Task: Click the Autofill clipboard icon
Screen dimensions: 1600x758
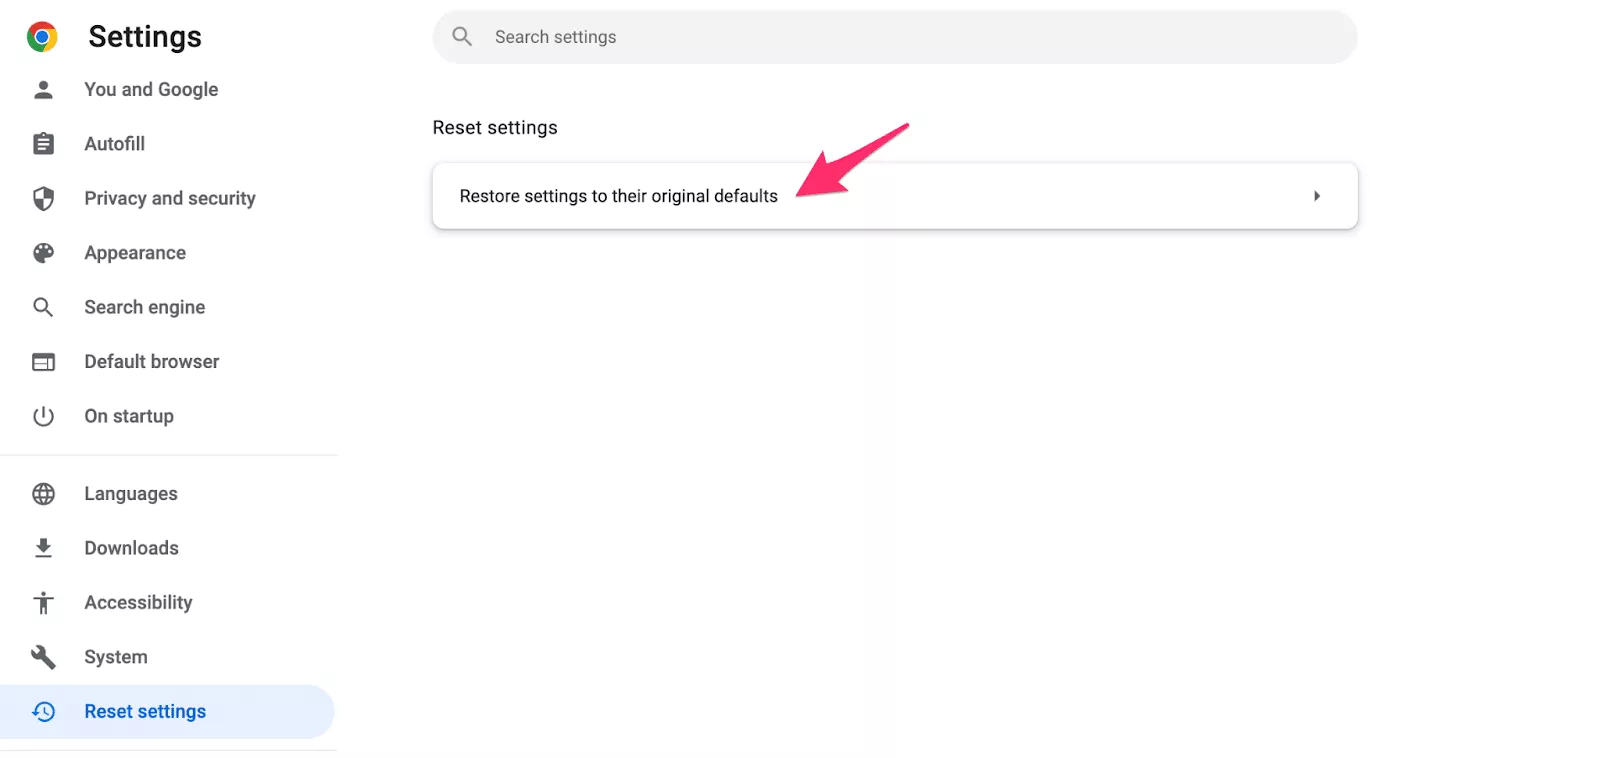Action: (43, 144)
